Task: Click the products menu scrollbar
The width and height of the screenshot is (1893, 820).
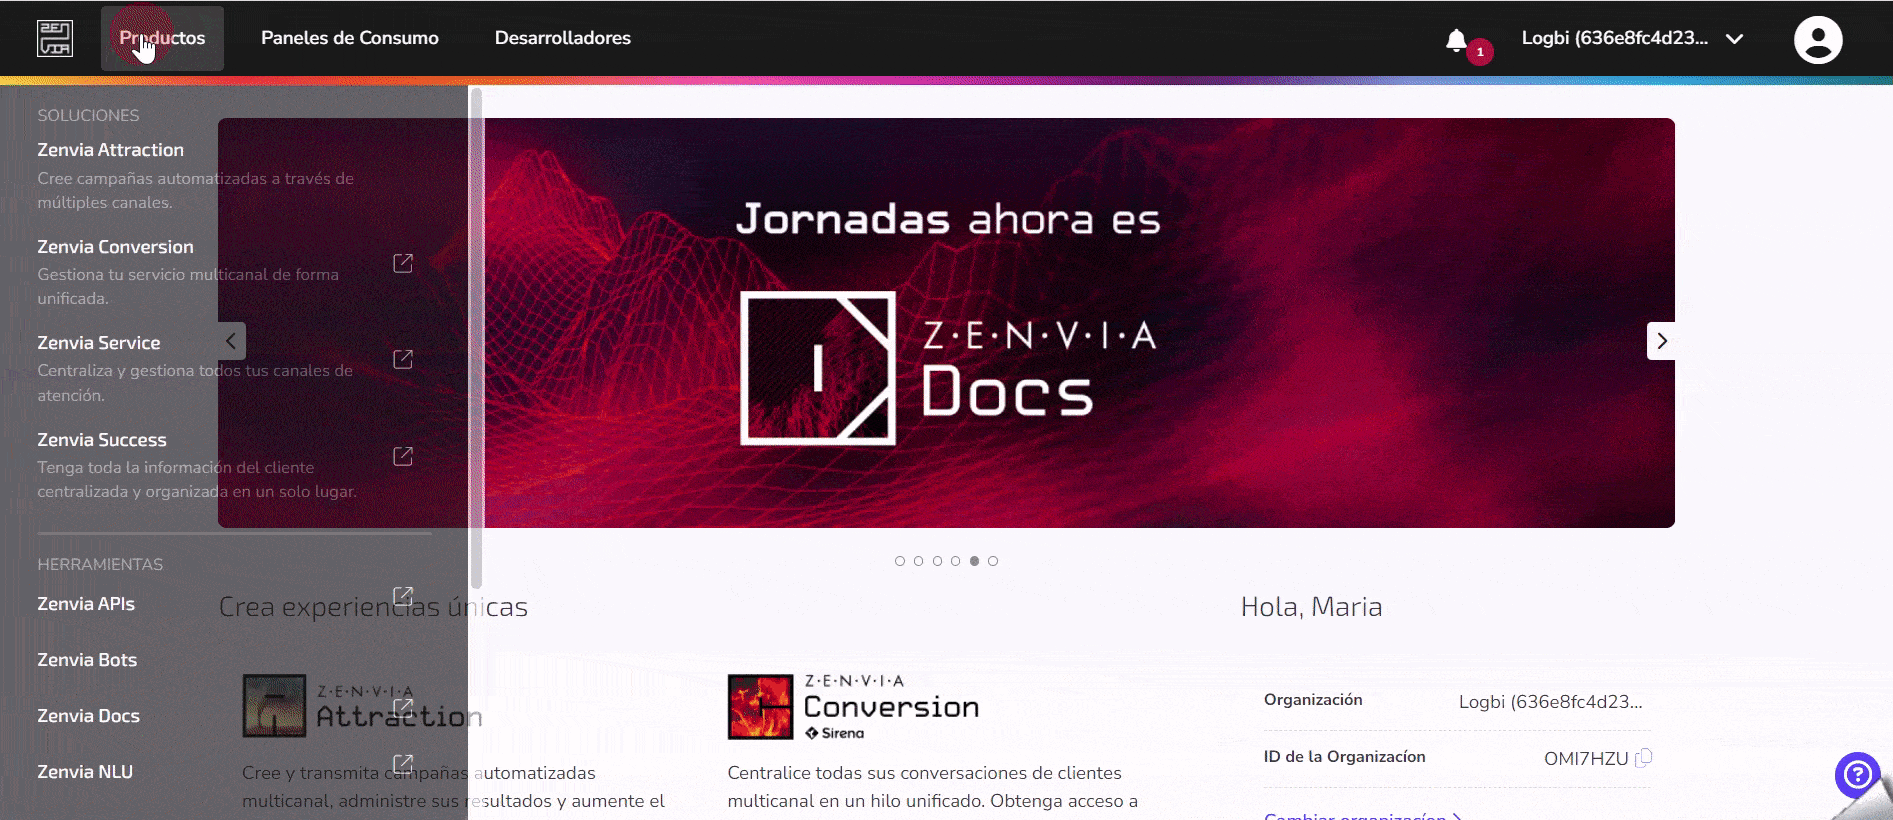Action: [477, 339]
